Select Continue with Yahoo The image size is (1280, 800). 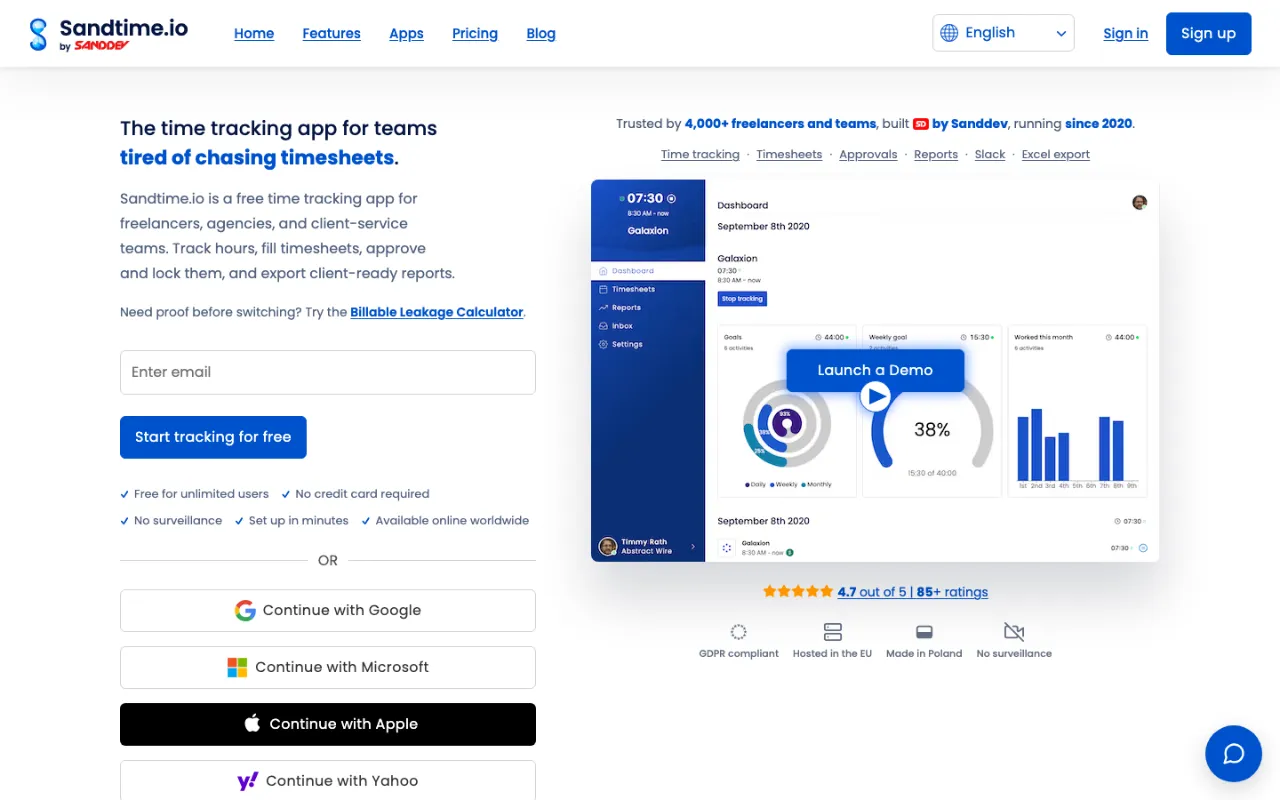tap(328, 780)
